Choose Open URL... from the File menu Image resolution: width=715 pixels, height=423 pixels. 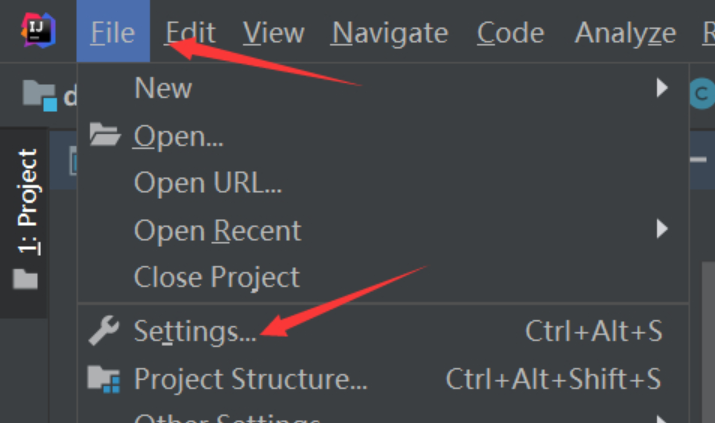[208, 183]
